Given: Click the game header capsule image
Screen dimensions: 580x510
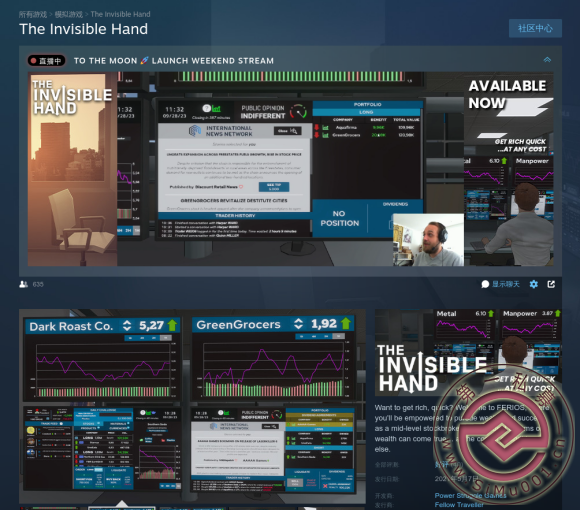Looking at the screenshot, I should tap(468, 352).
